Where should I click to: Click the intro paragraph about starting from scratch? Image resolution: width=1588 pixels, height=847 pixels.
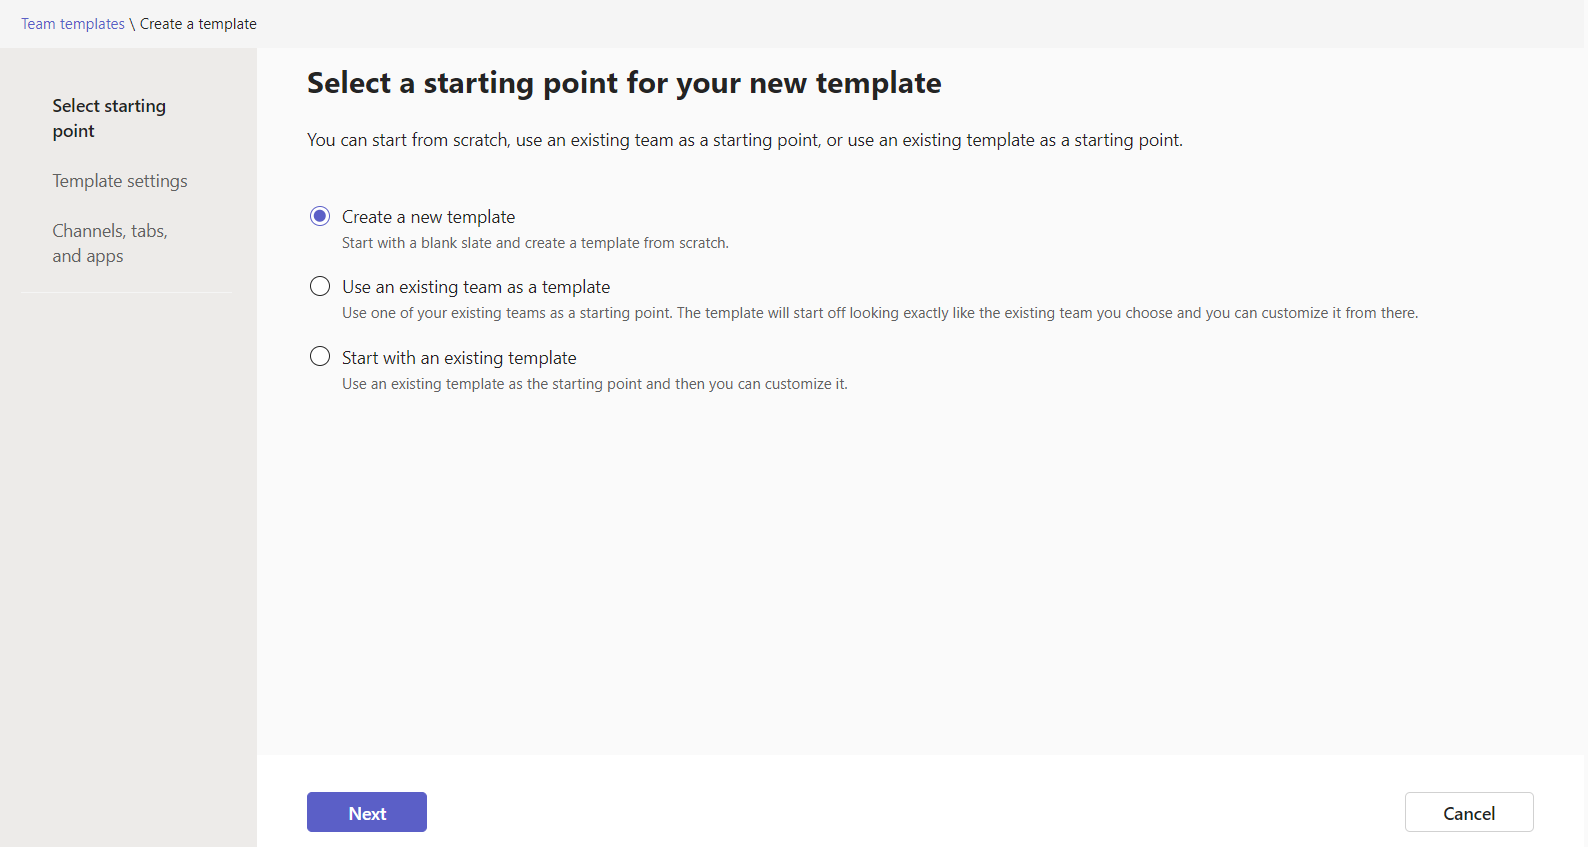tap(744, 140)
